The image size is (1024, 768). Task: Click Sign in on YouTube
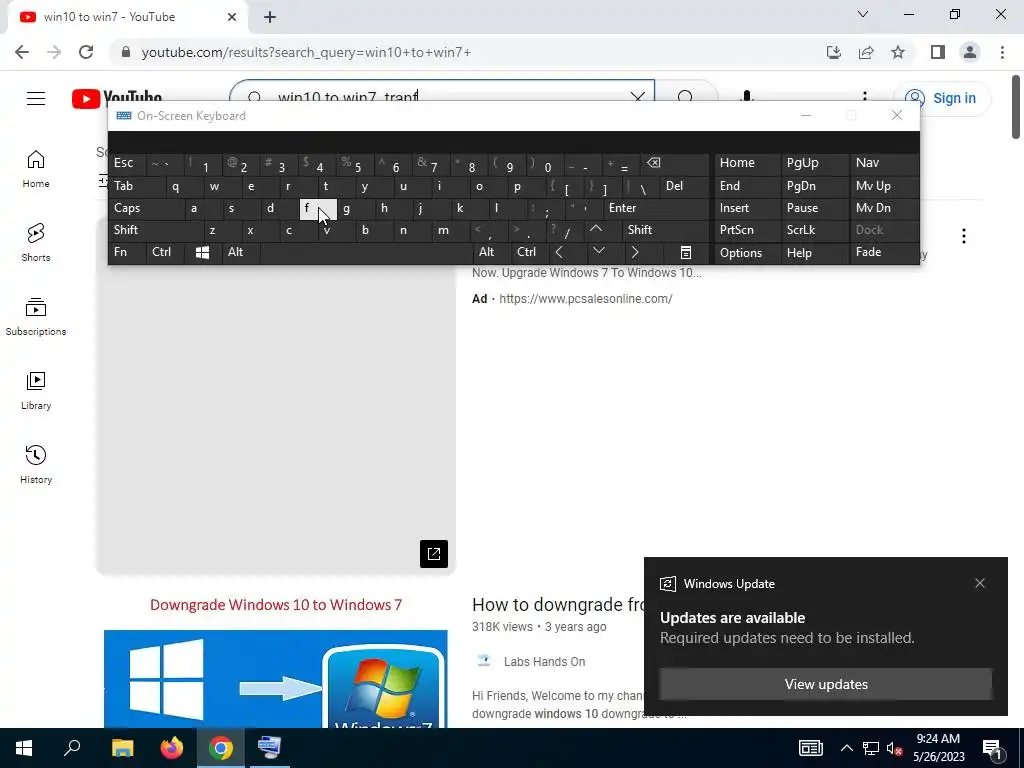[x=942, y=98]
